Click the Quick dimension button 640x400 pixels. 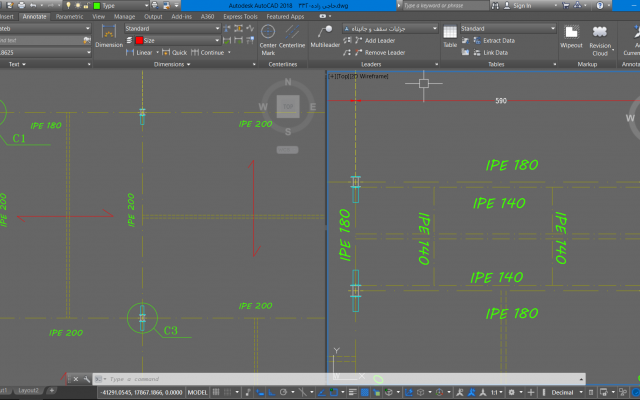point(174,52)
